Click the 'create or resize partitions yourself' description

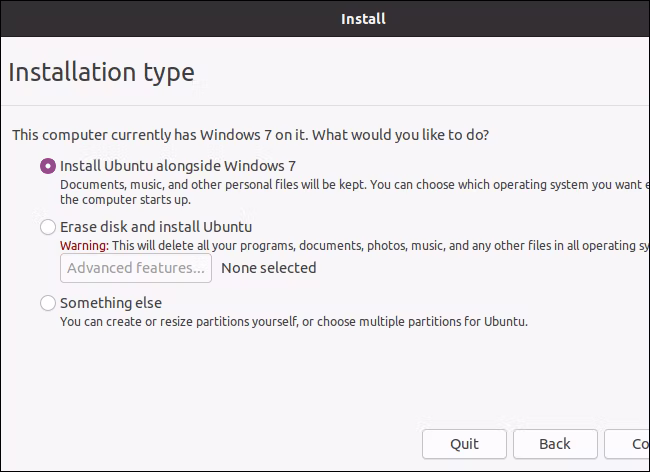pos(294,322)
